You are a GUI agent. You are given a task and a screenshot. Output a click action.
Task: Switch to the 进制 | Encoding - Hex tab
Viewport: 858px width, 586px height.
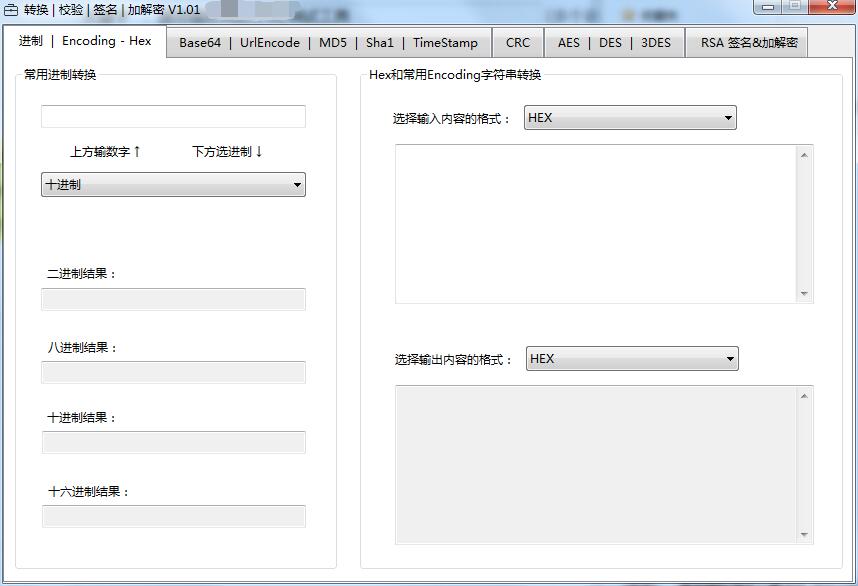point(85,41)
